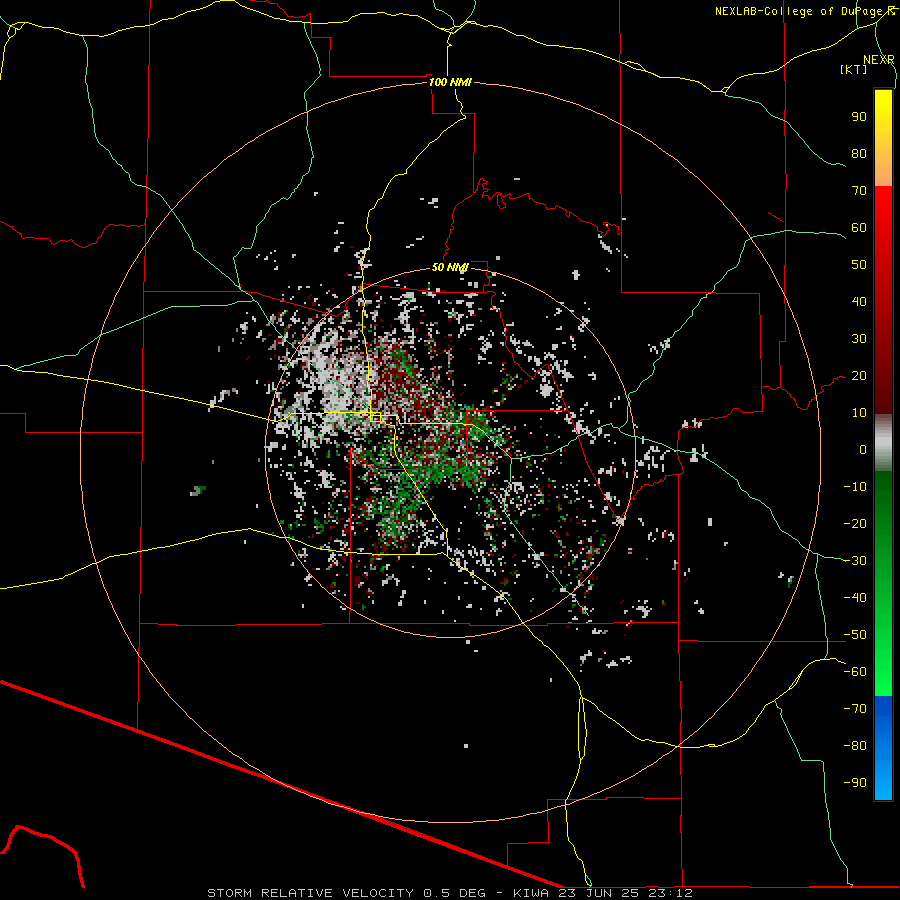Click the -20 value on velocity scale
This screenshot has width=900, height=900.
tap(855, 523)
